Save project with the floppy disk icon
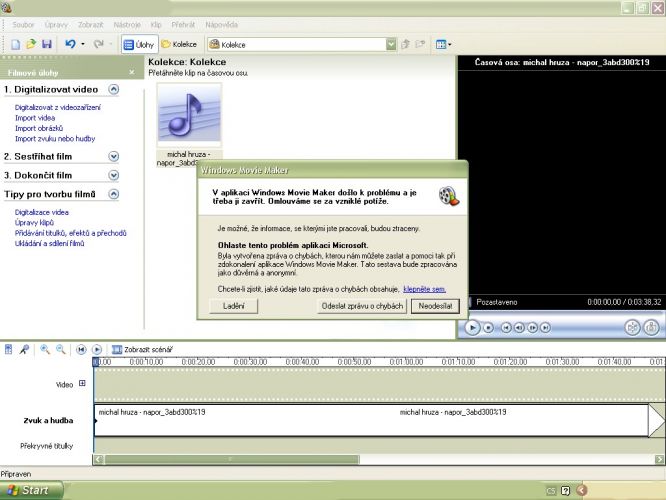The height and width of the screenshot is (500, 666). [x=47, y=44]
